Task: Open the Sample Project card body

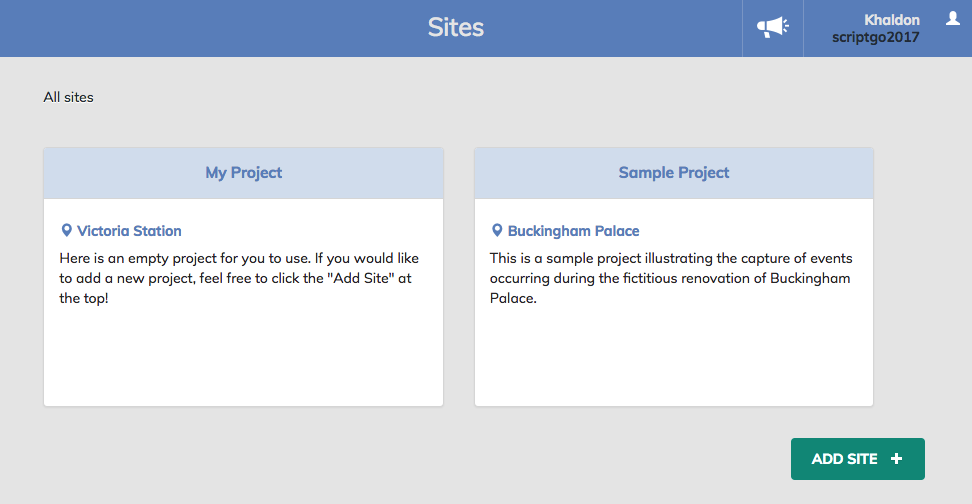Action: coord(674,303)
